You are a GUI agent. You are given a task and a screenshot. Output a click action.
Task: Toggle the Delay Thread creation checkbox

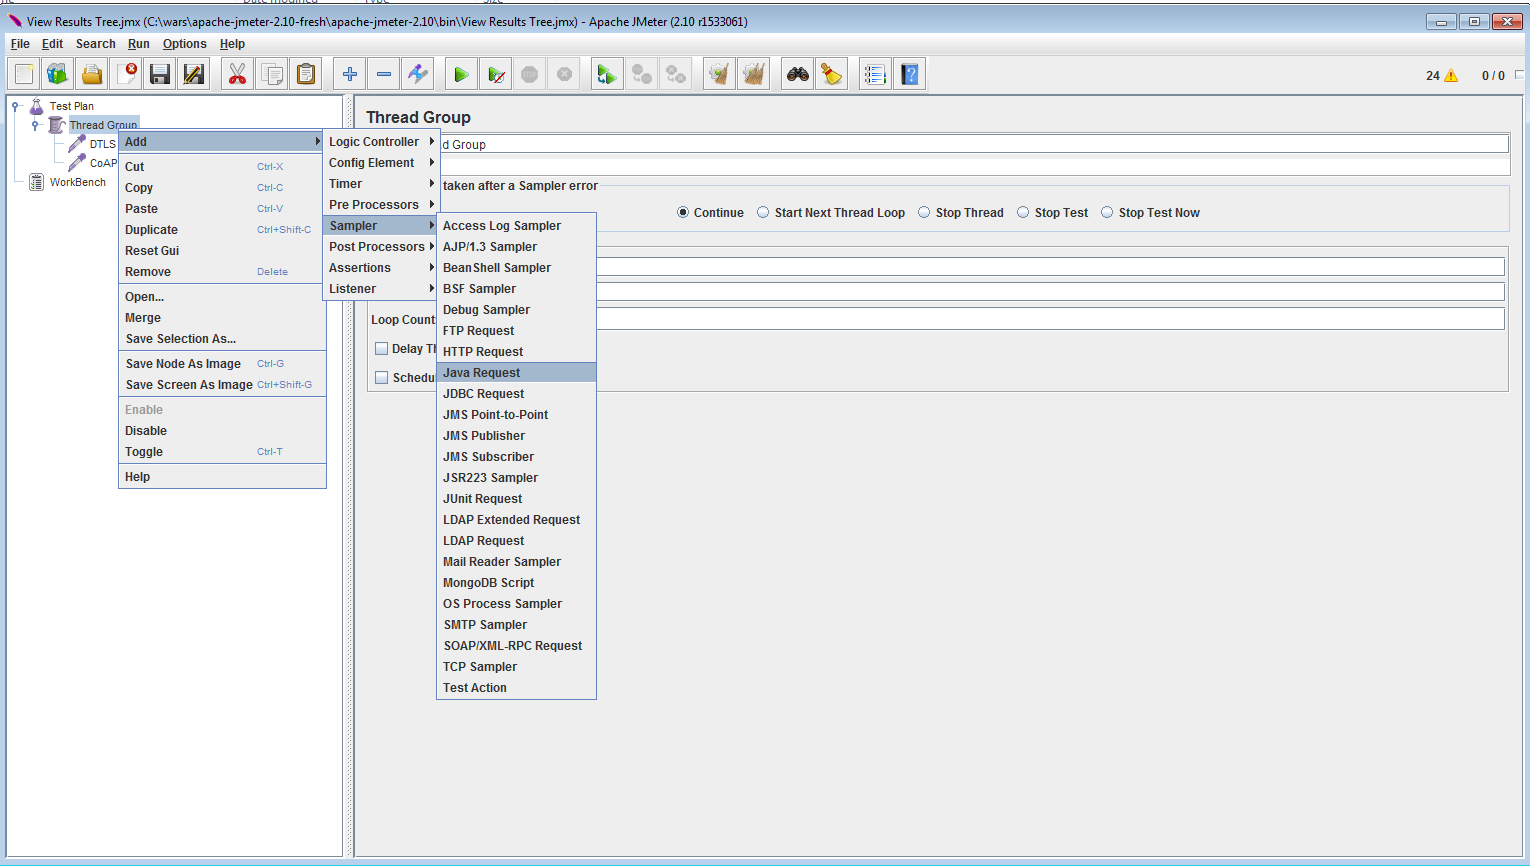pyautogui.click(x=381, y=349)
